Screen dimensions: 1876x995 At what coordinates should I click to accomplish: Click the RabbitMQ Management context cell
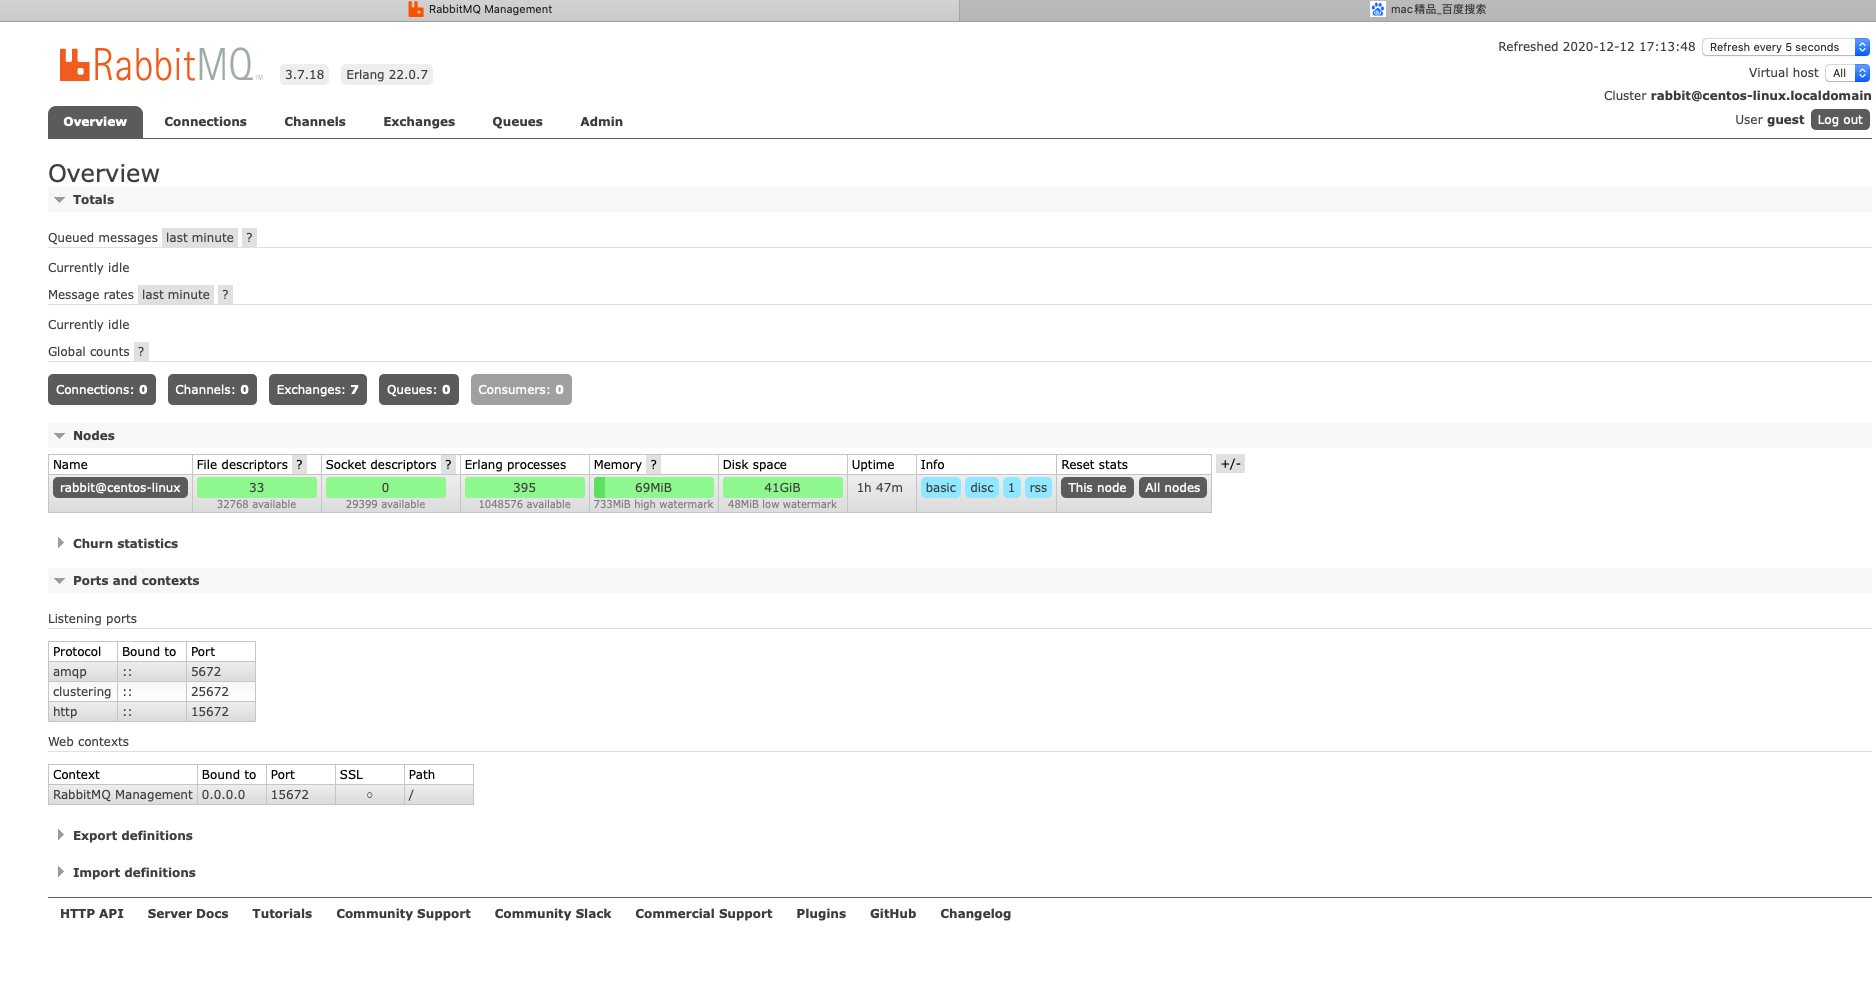pyautogui.click(x=123, y=795)
